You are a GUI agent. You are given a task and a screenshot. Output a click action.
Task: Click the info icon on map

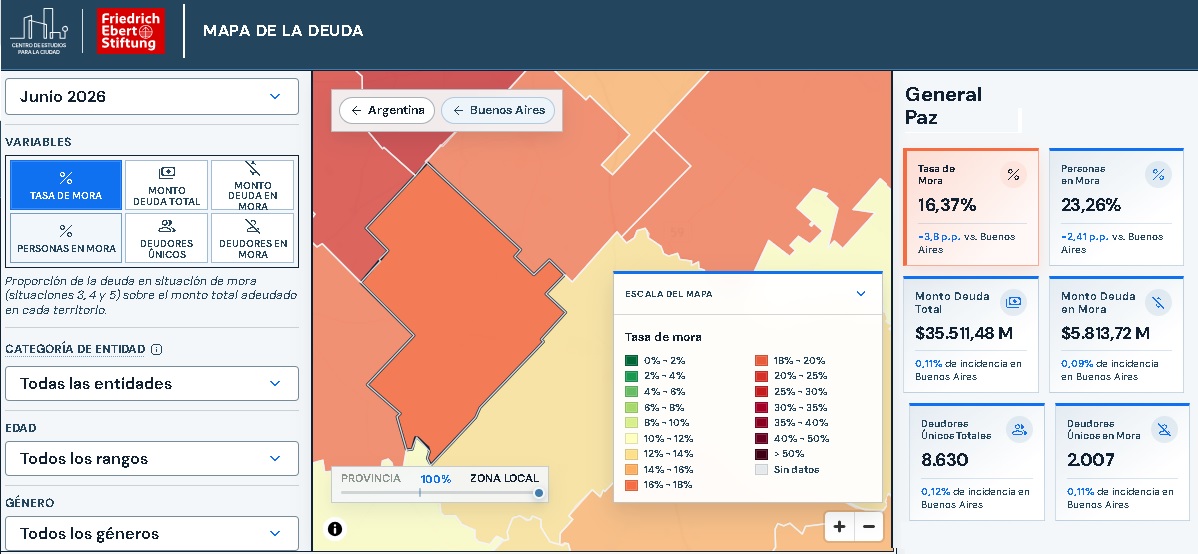(334, 529)
